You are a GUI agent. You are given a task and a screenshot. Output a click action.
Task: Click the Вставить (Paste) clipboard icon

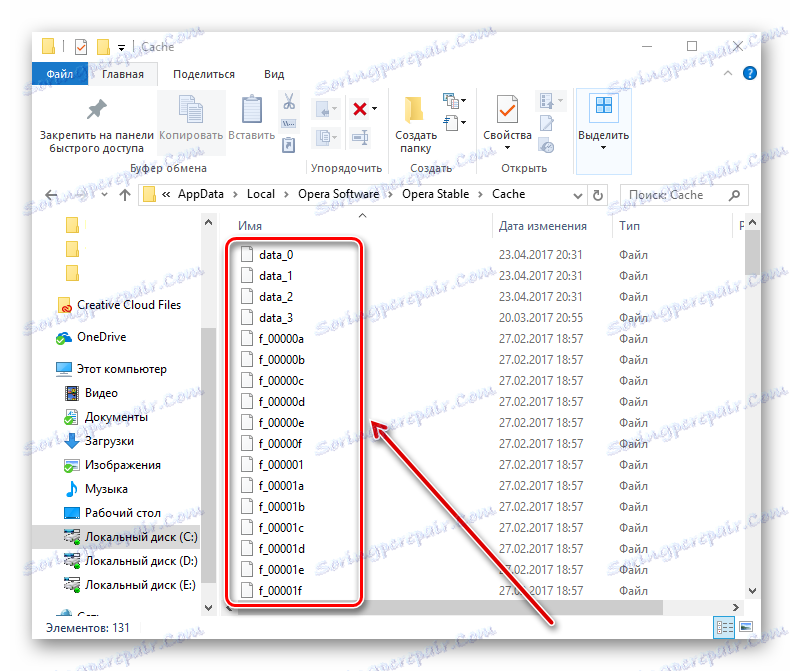click(x=251, y=109)
